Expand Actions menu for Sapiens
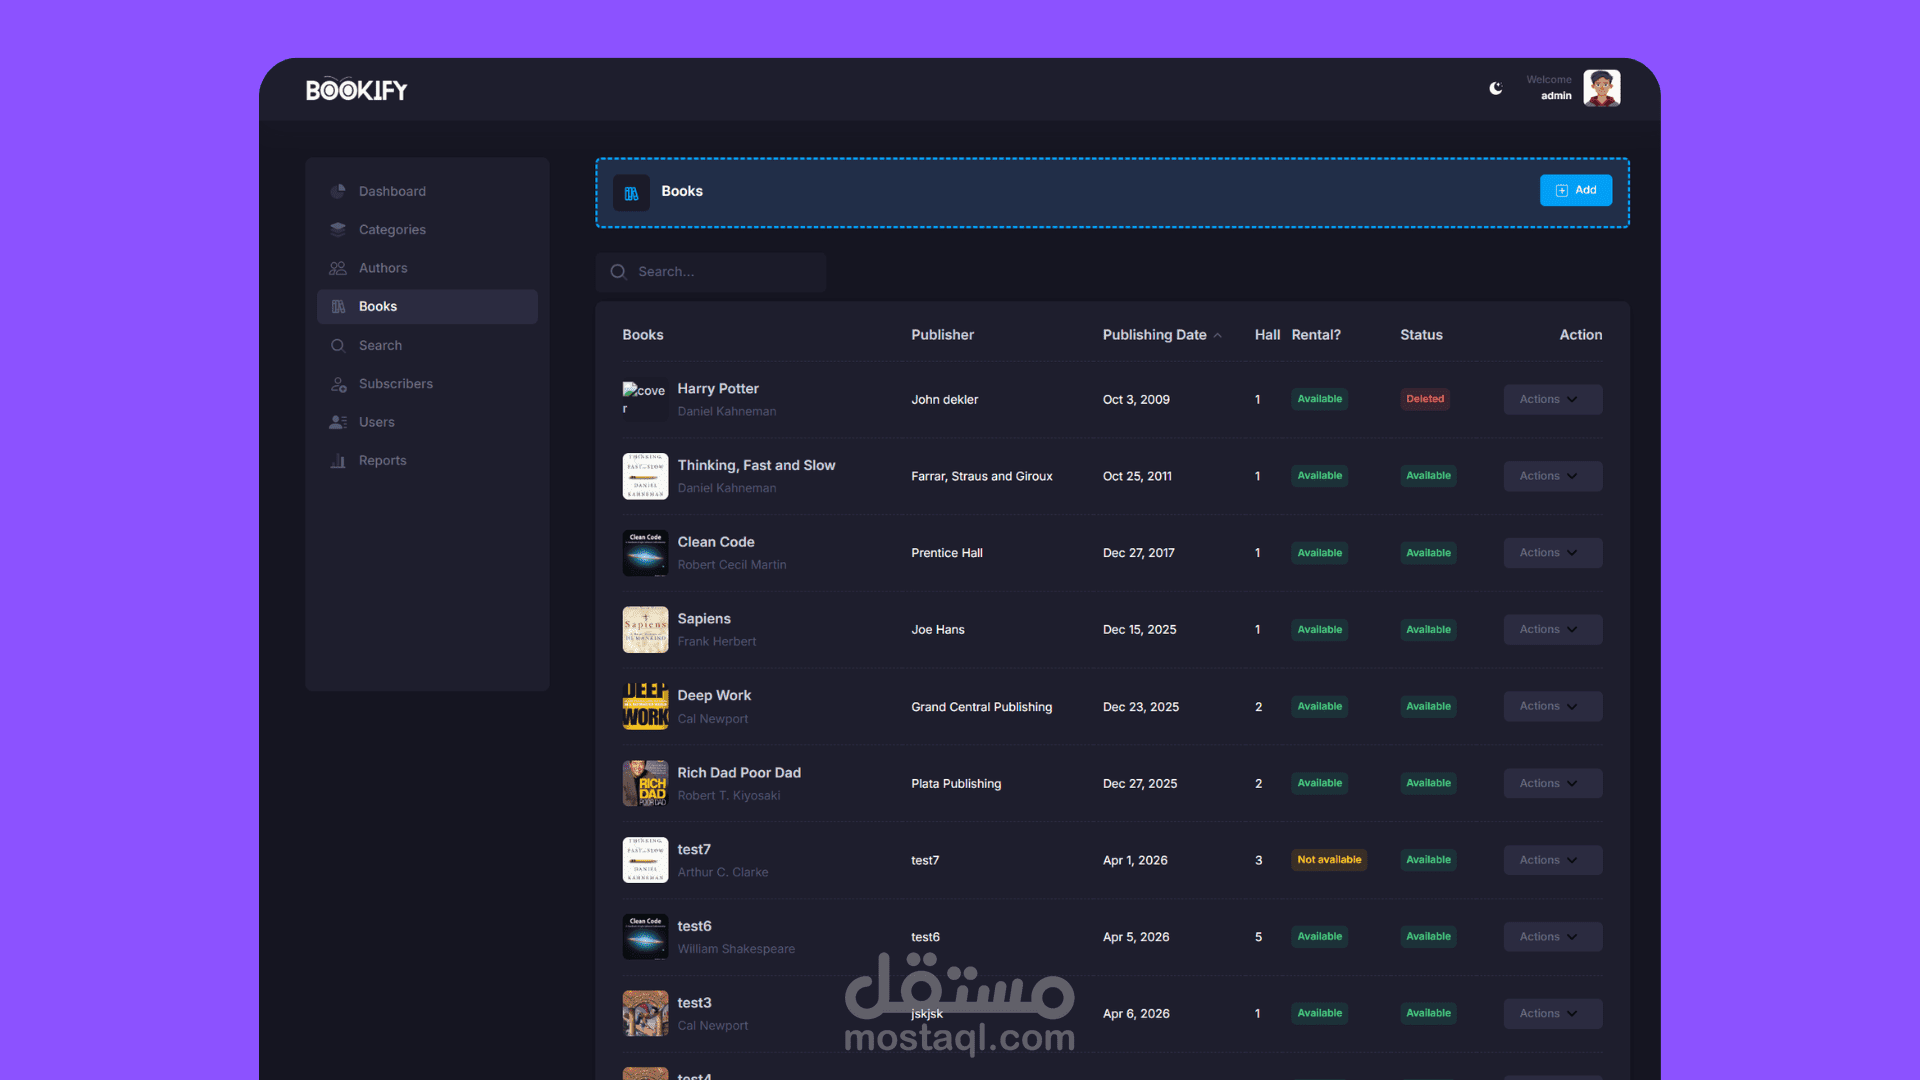This screenshot has width=1920, height=1080. pos(1552,630)
